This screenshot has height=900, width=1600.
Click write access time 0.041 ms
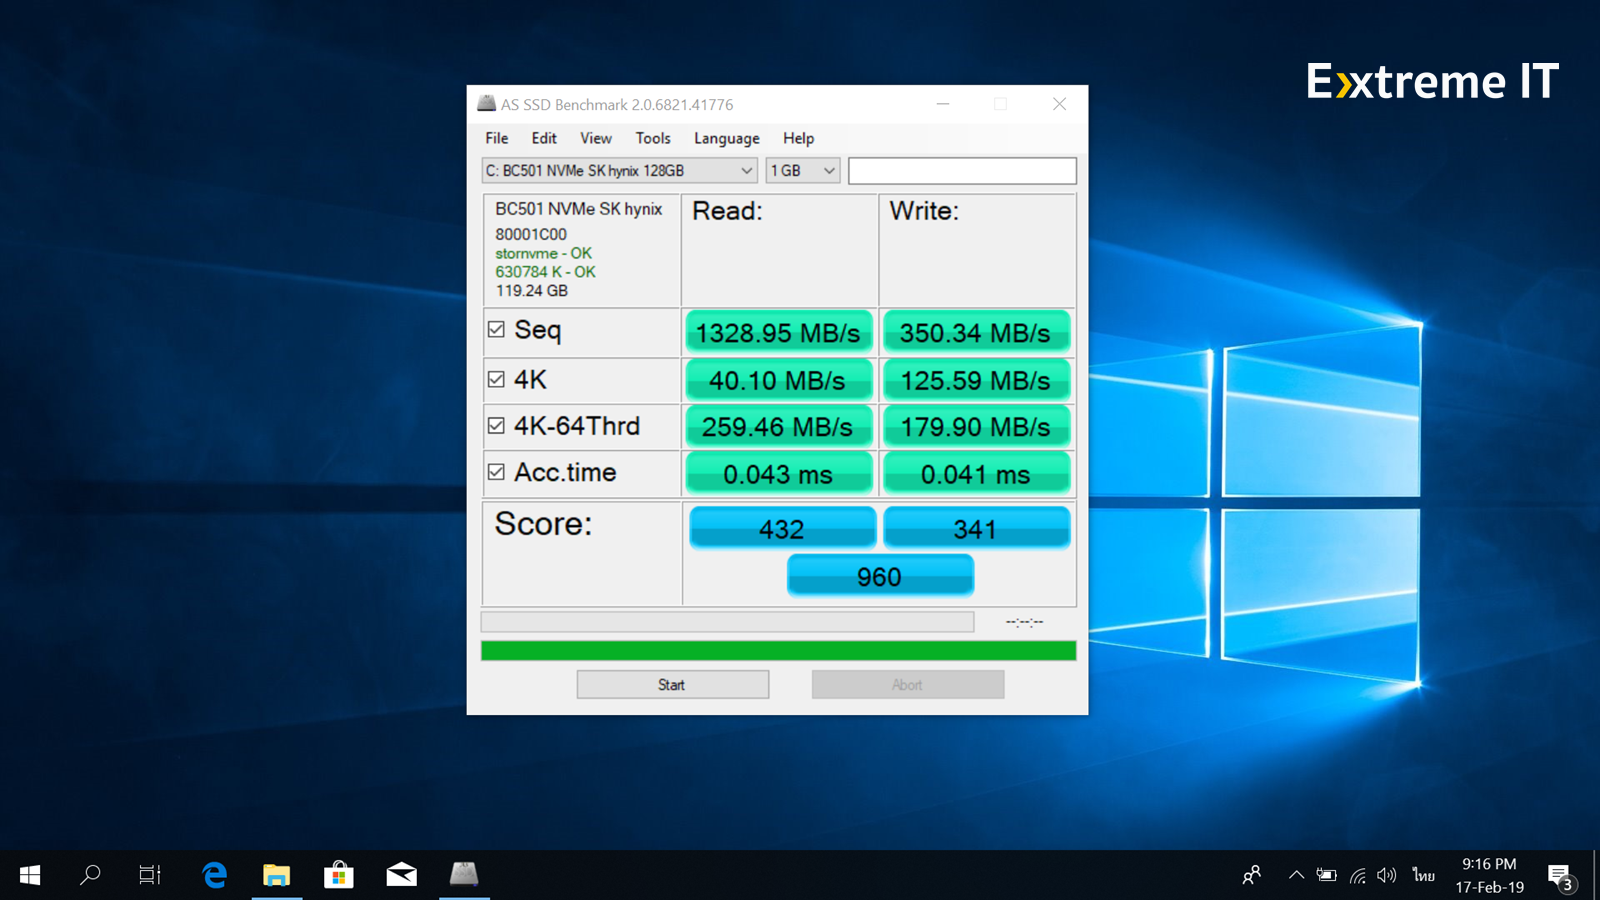click(x=976, y=473)
